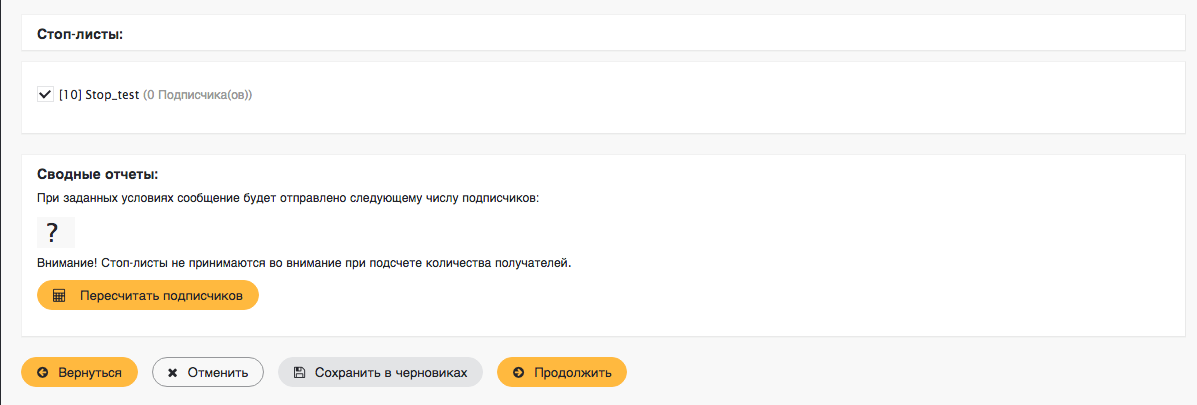Viewport: 1197px width, 405px height.
Task: Click the "(0 Подписчика(ов))" subscriber count text
Action: [197, 95]
